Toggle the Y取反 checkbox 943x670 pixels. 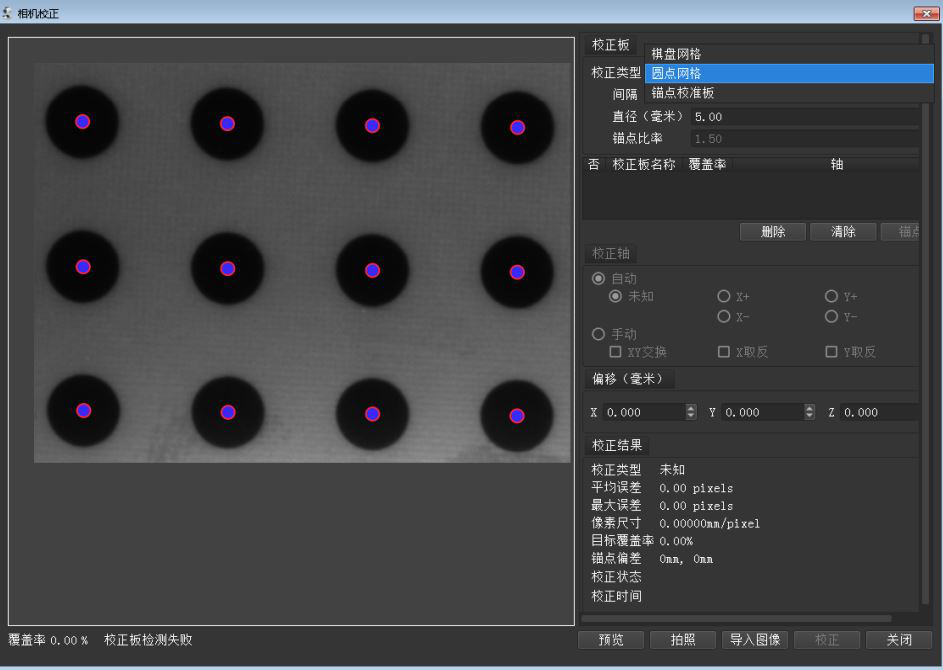pos(832,352)
